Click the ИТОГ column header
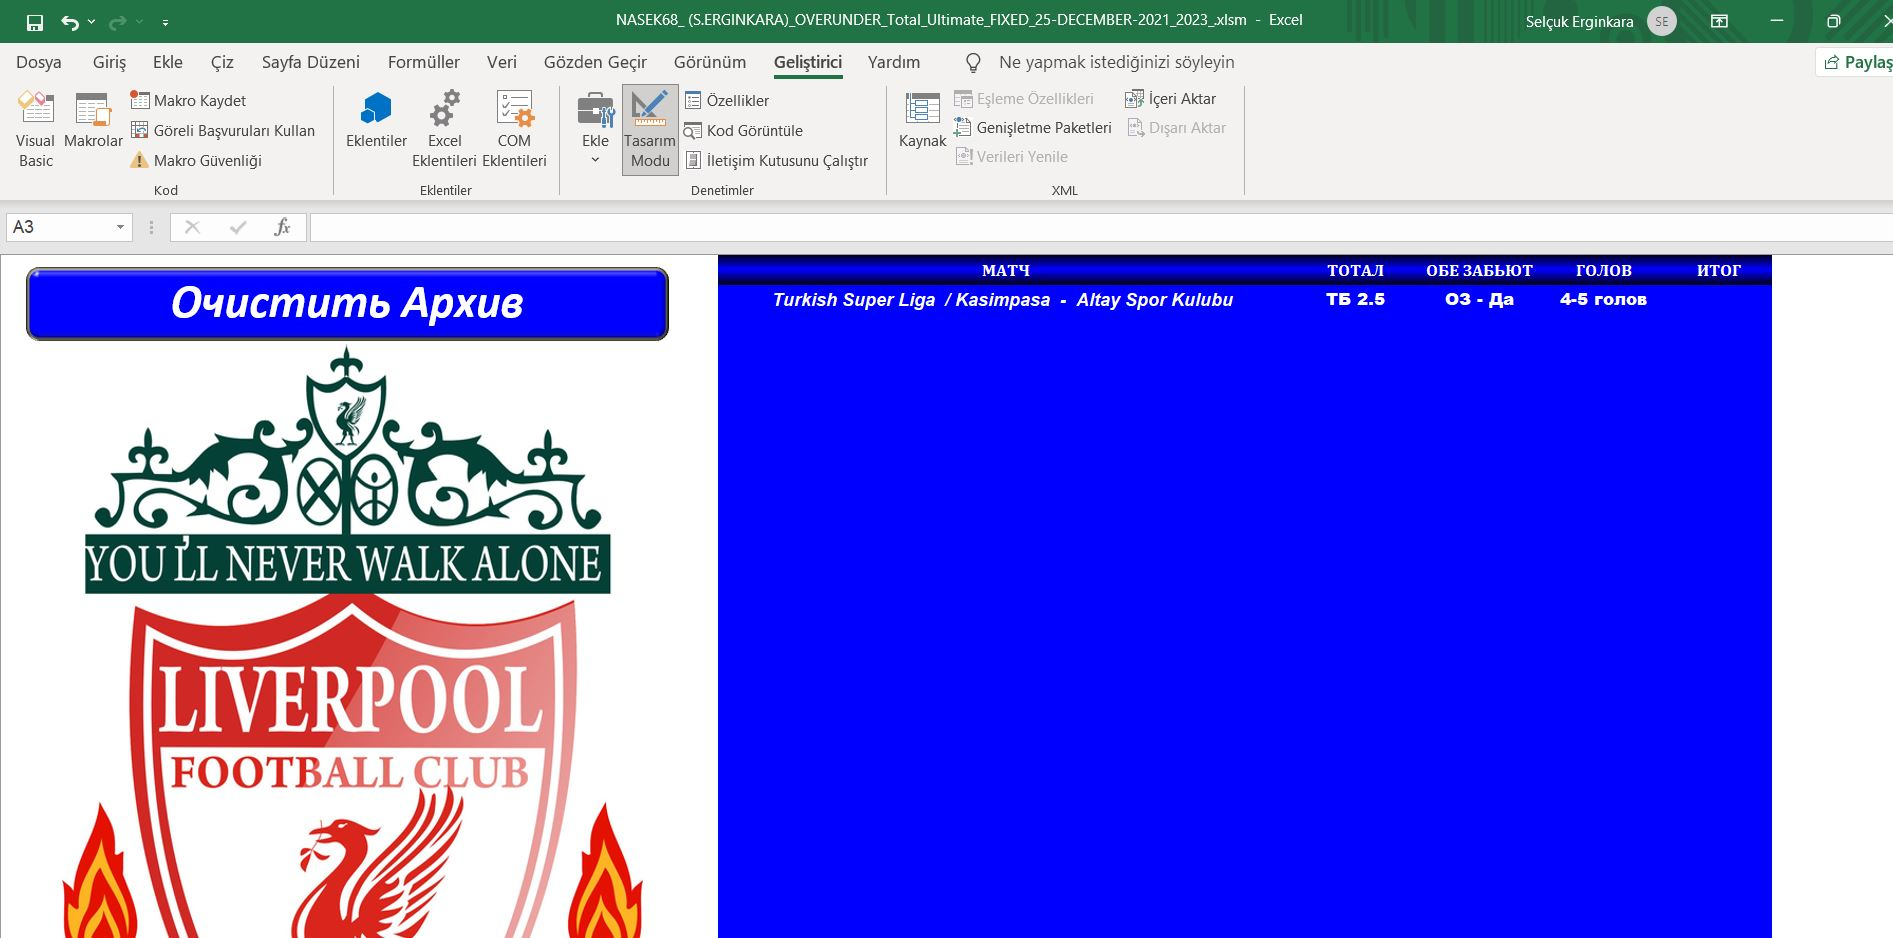Viewport: 1893px width, 938px height. (1719, 270)
